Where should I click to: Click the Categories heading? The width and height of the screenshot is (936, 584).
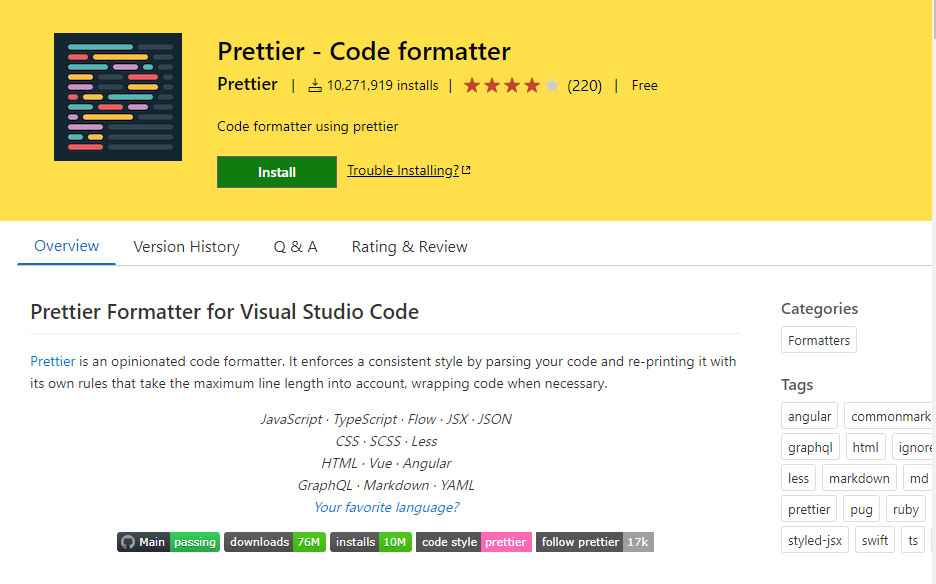[x=819, y=309]
